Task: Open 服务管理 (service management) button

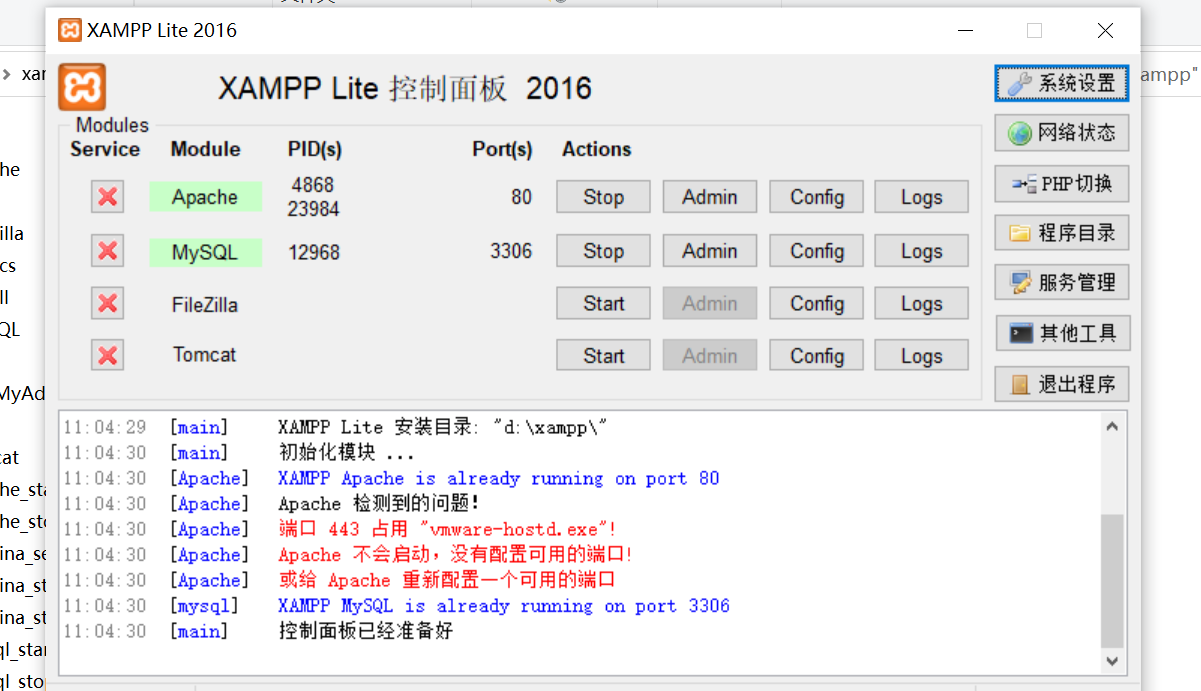Action: [1062, 283]
